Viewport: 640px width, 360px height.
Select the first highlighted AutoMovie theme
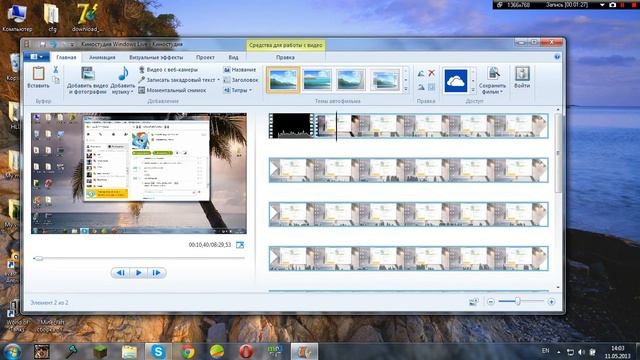(x=283, y=80)
